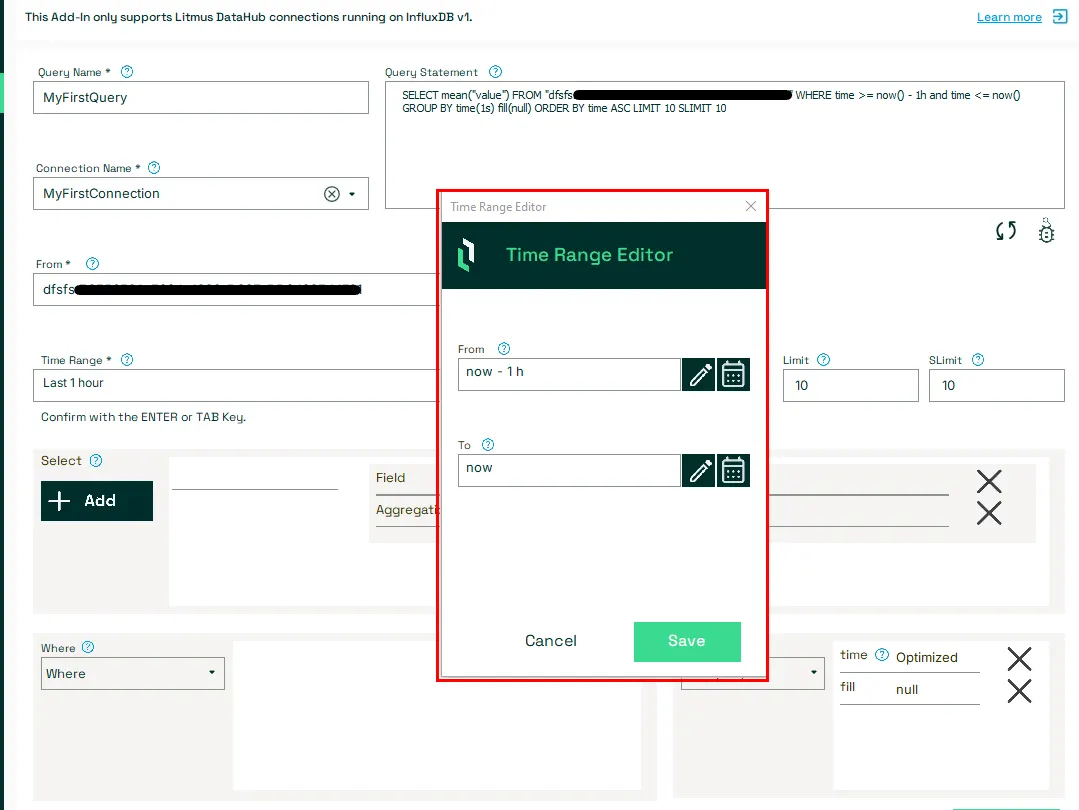Click the 'Optimized' time value
The width and height of the screenshot is (1079, 810).
coord(926,658)
